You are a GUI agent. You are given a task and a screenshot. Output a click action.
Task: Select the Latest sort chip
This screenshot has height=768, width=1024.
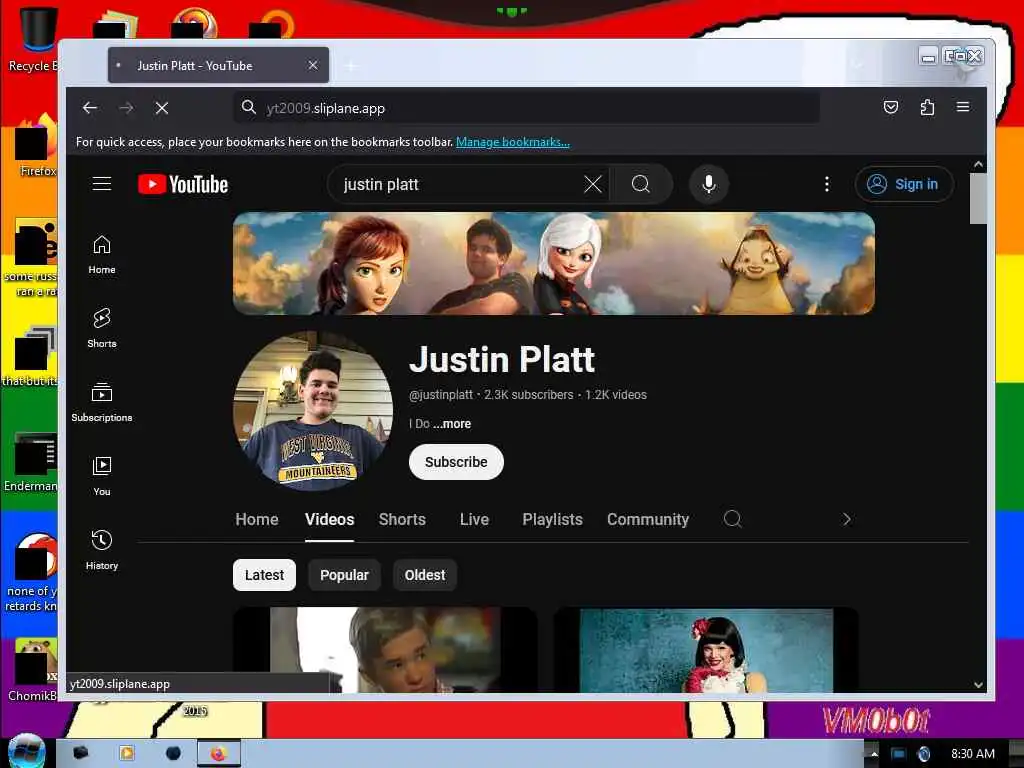264,575
